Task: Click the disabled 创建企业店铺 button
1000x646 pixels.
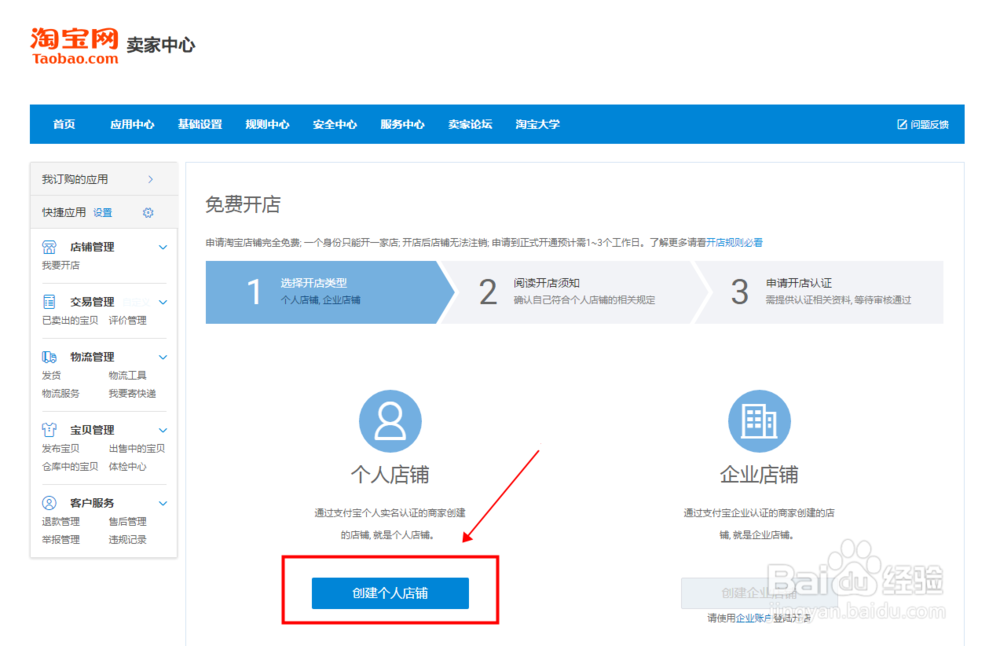Action: [x=759, y=594]
